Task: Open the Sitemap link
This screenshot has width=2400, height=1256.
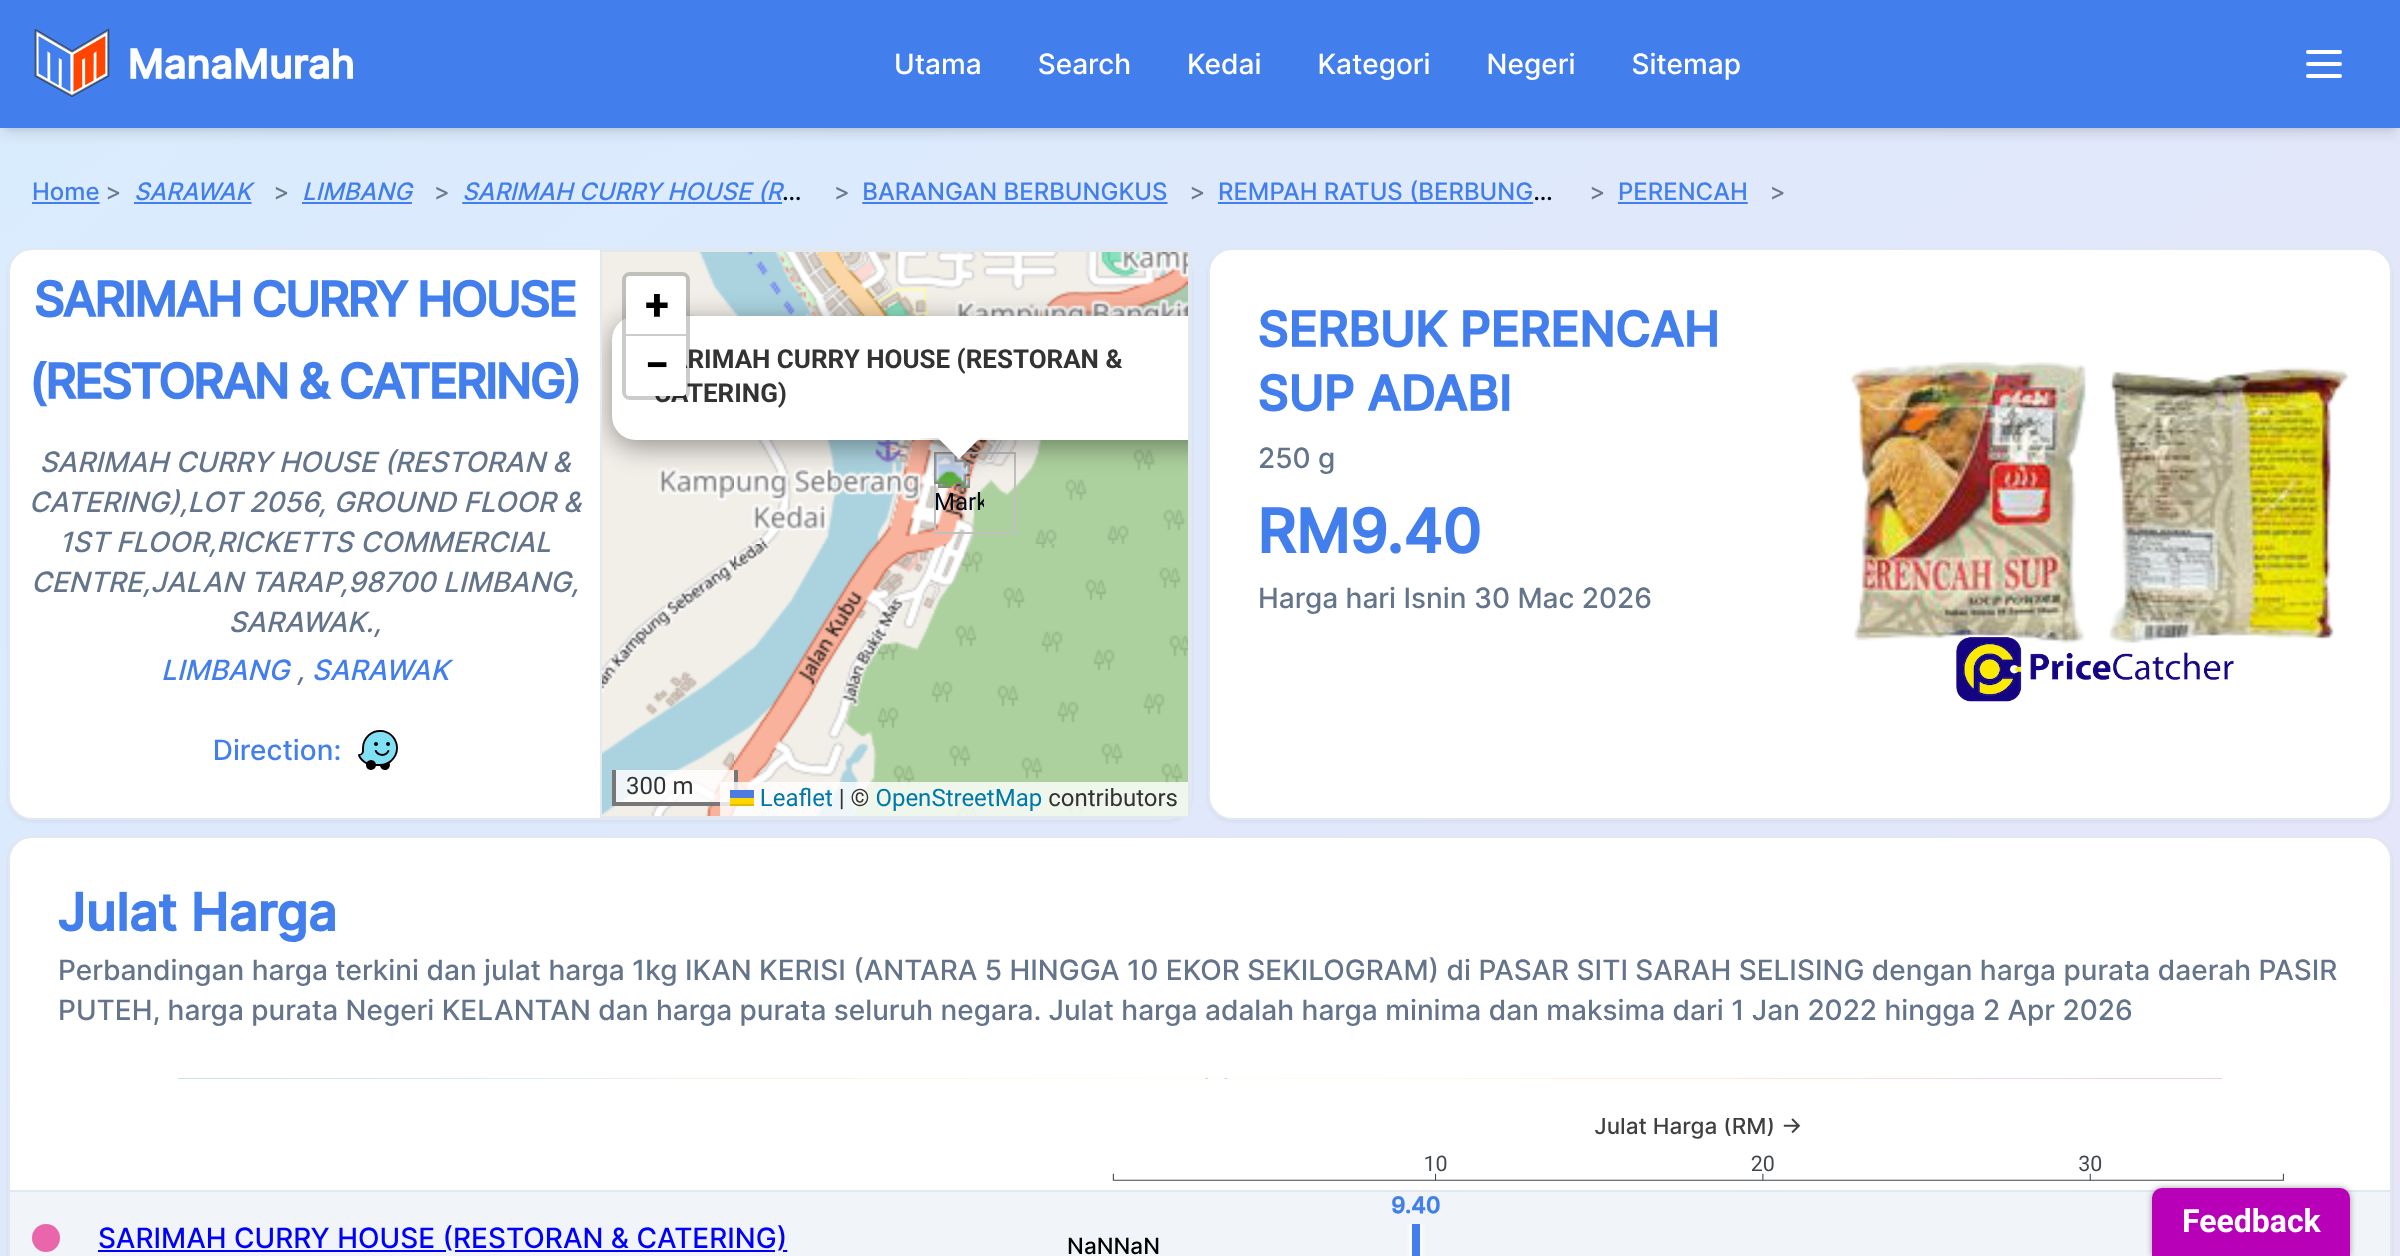Action: [1685, 64]
